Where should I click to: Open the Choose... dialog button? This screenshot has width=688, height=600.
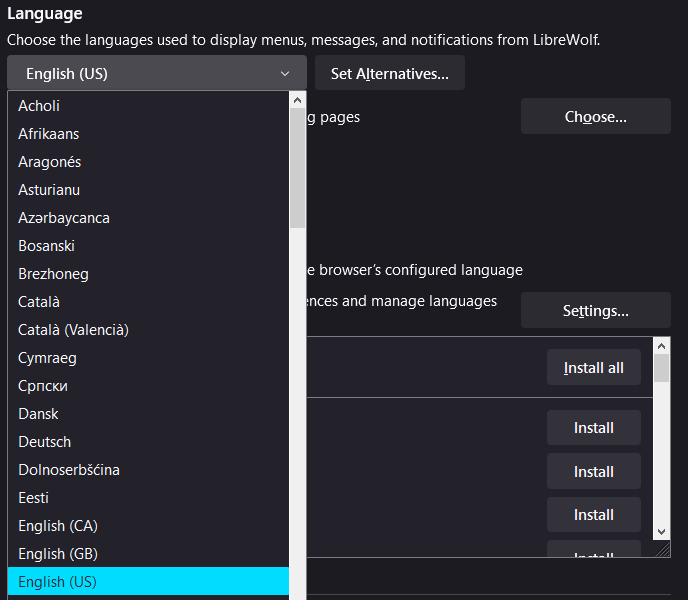click(x=595, y=117)
